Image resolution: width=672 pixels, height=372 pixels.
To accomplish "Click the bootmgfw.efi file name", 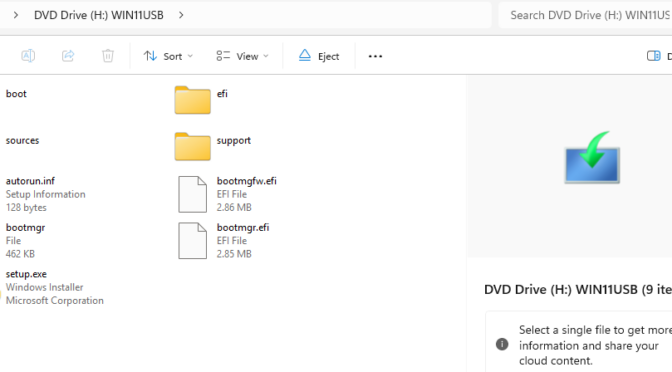I will [x=246, y=181].
